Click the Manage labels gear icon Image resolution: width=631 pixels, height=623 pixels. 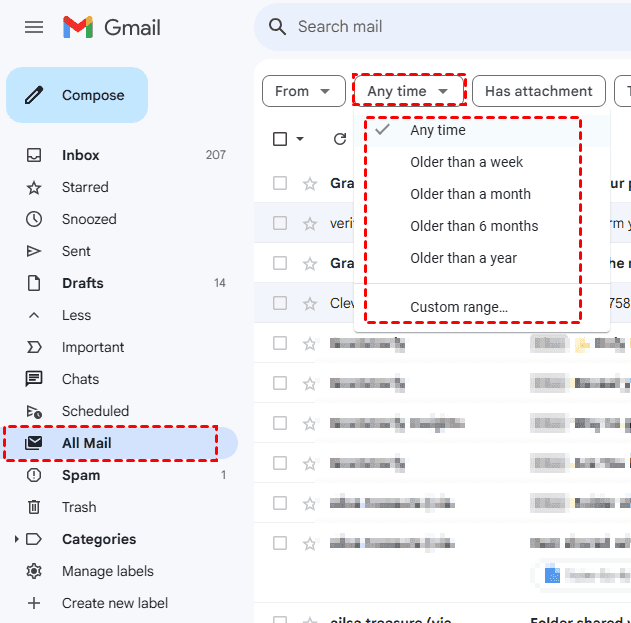[x=34, y=571]
